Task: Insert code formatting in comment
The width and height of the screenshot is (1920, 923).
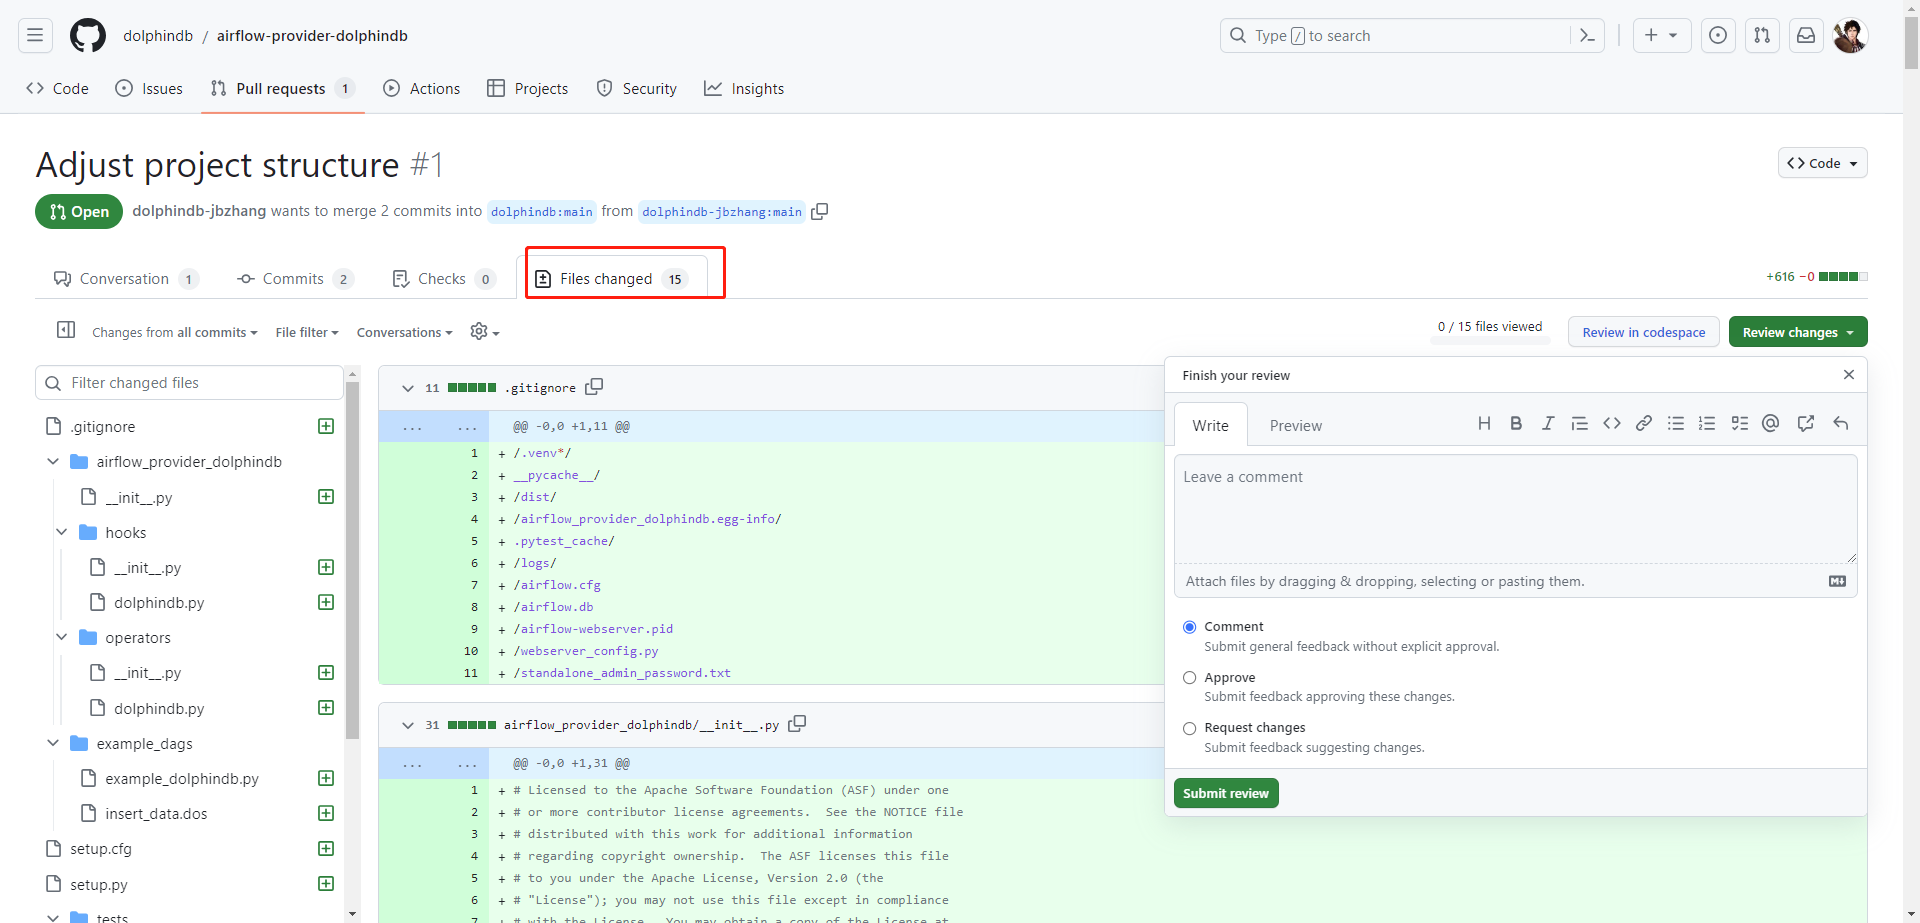Action: pos(1612,424)
